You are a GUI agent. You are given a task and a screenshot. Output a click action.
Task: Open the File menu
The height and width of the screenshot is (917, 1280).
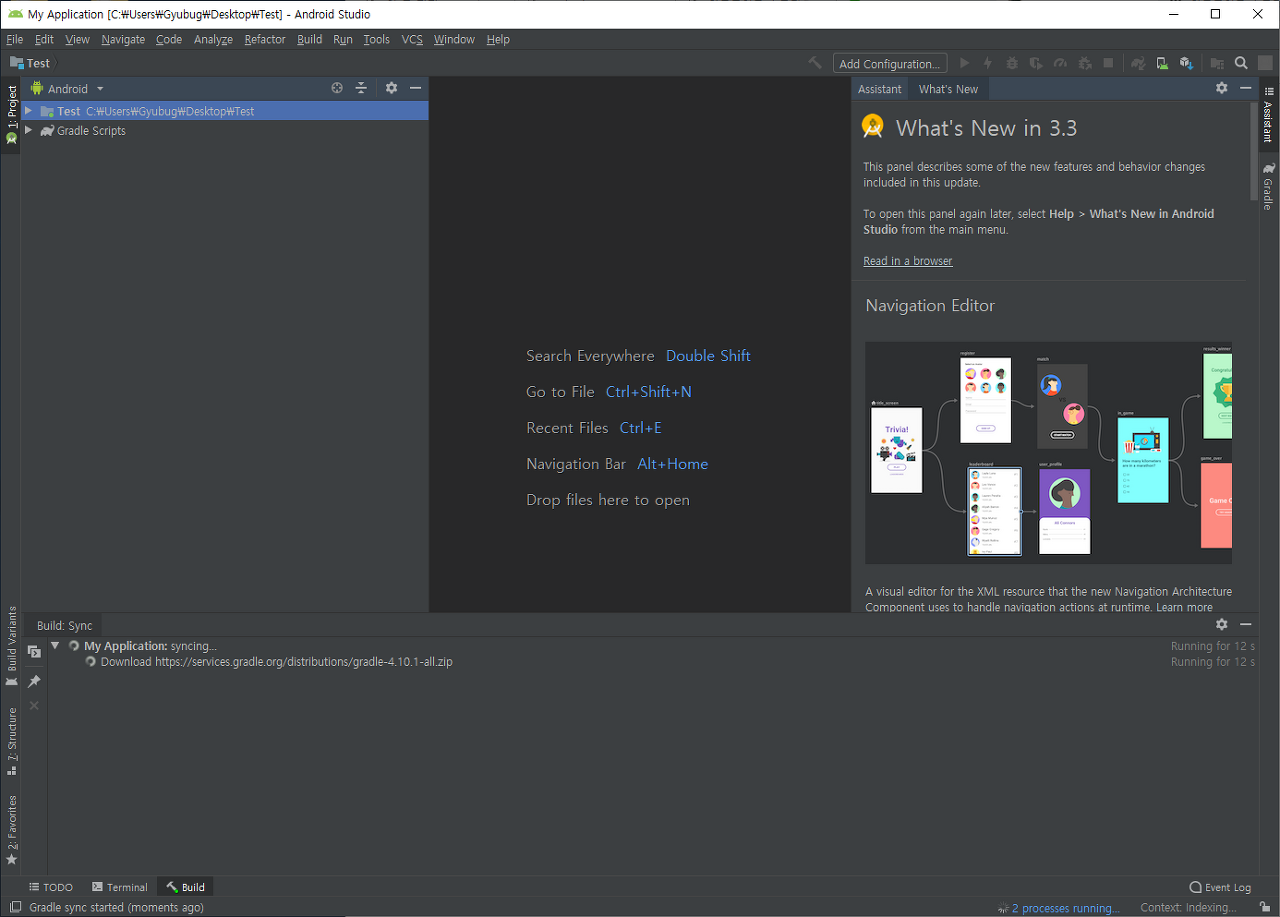14,39
